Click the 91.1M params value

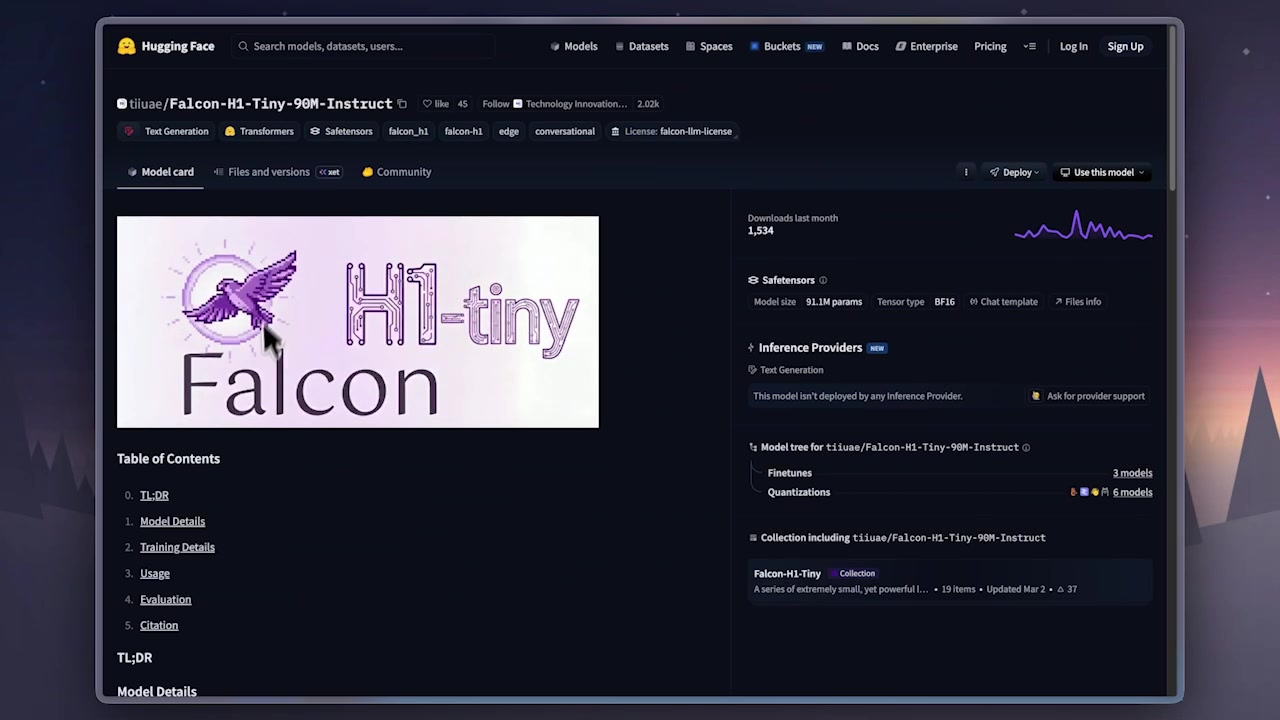[x=834, y=302]
